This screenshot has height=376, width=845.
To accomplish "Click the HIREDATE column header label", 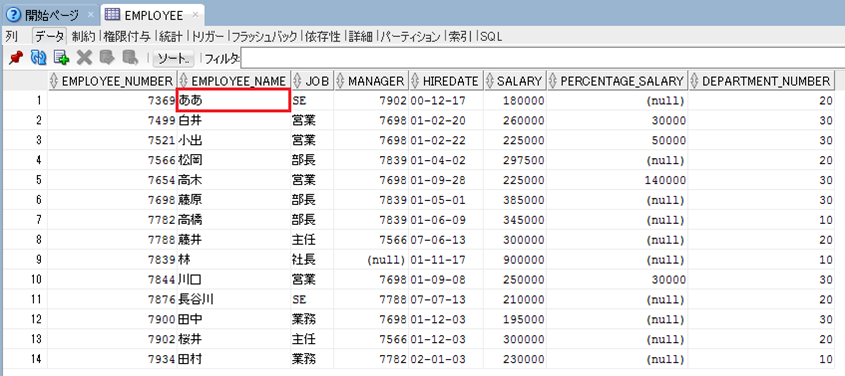I will [451, 81].
